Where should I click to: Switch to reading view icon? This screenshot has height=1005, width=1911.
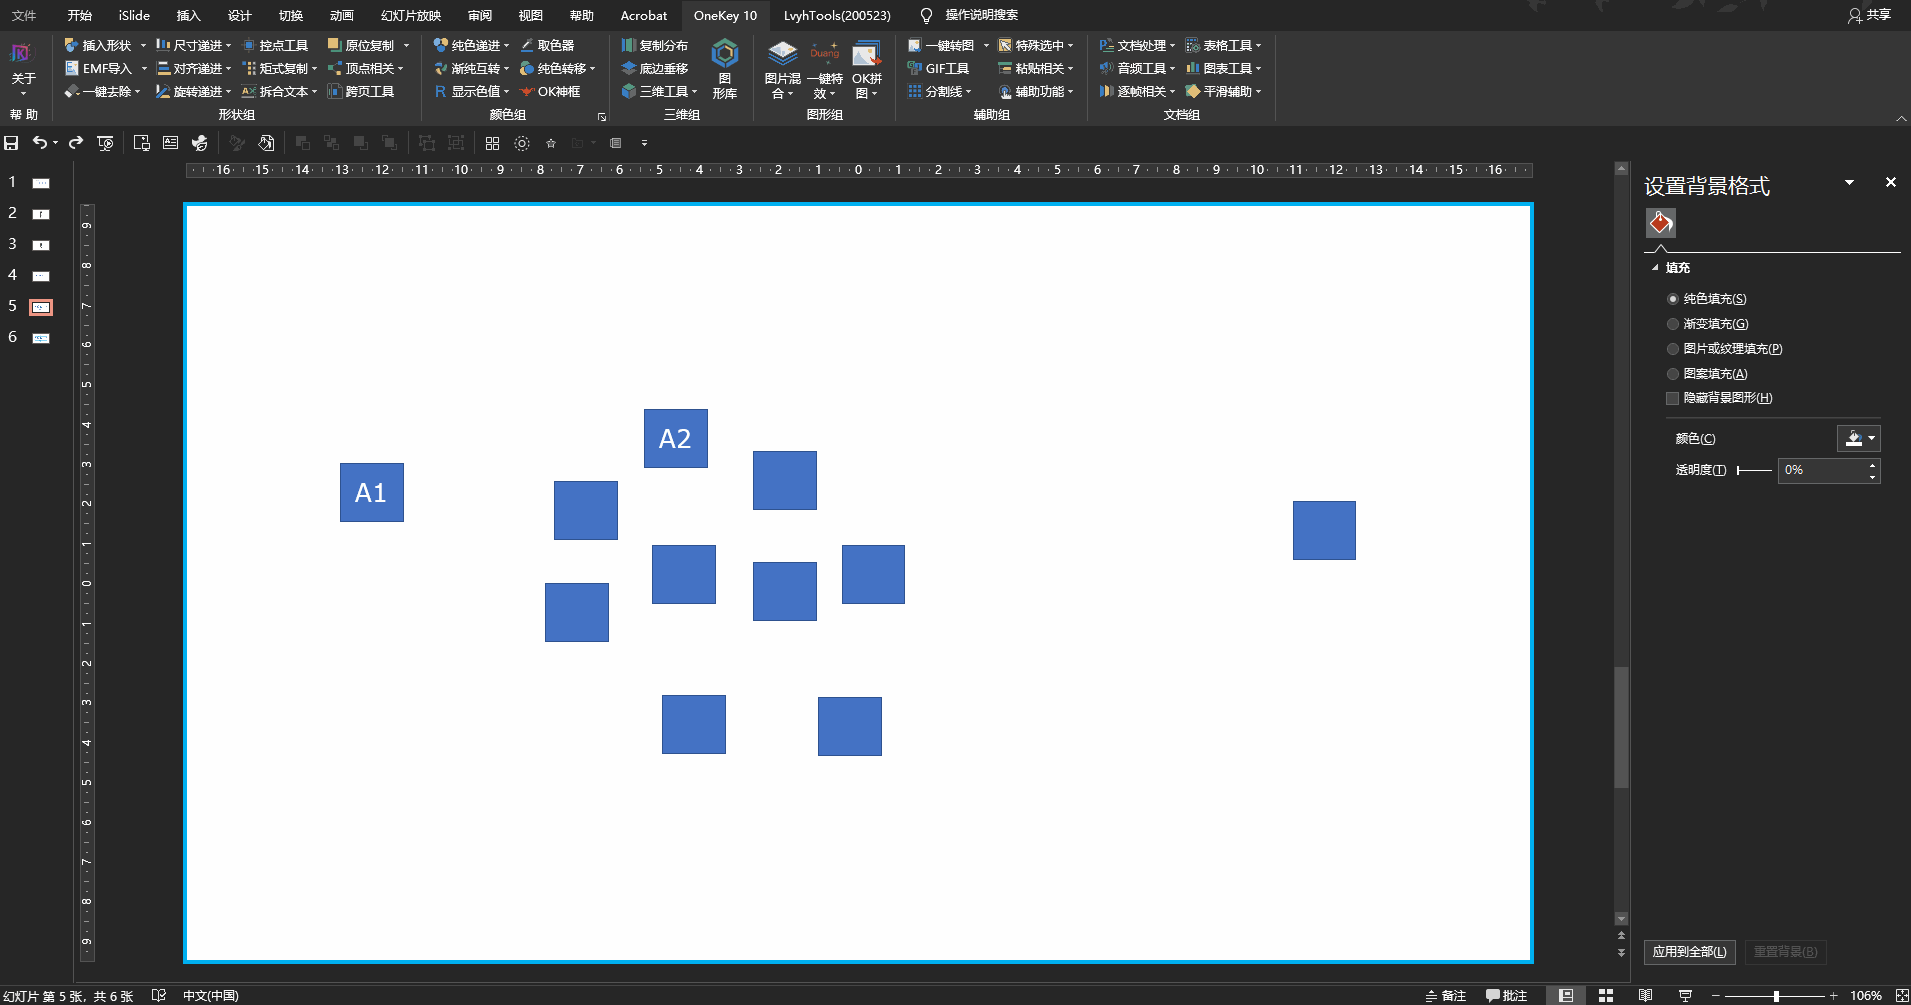click(1645, 996)
